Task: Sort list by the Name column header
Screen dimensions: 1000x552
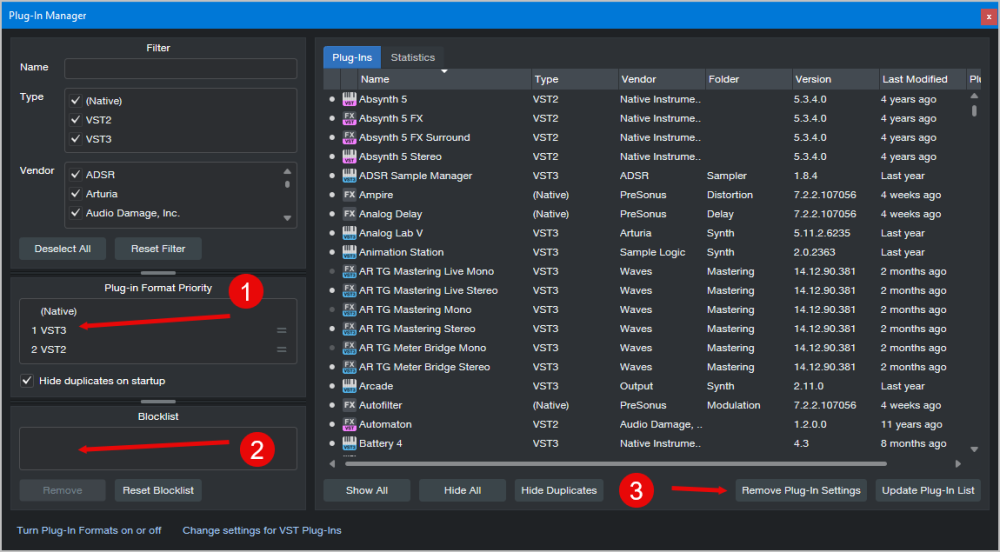Action: tap(445, 79)
